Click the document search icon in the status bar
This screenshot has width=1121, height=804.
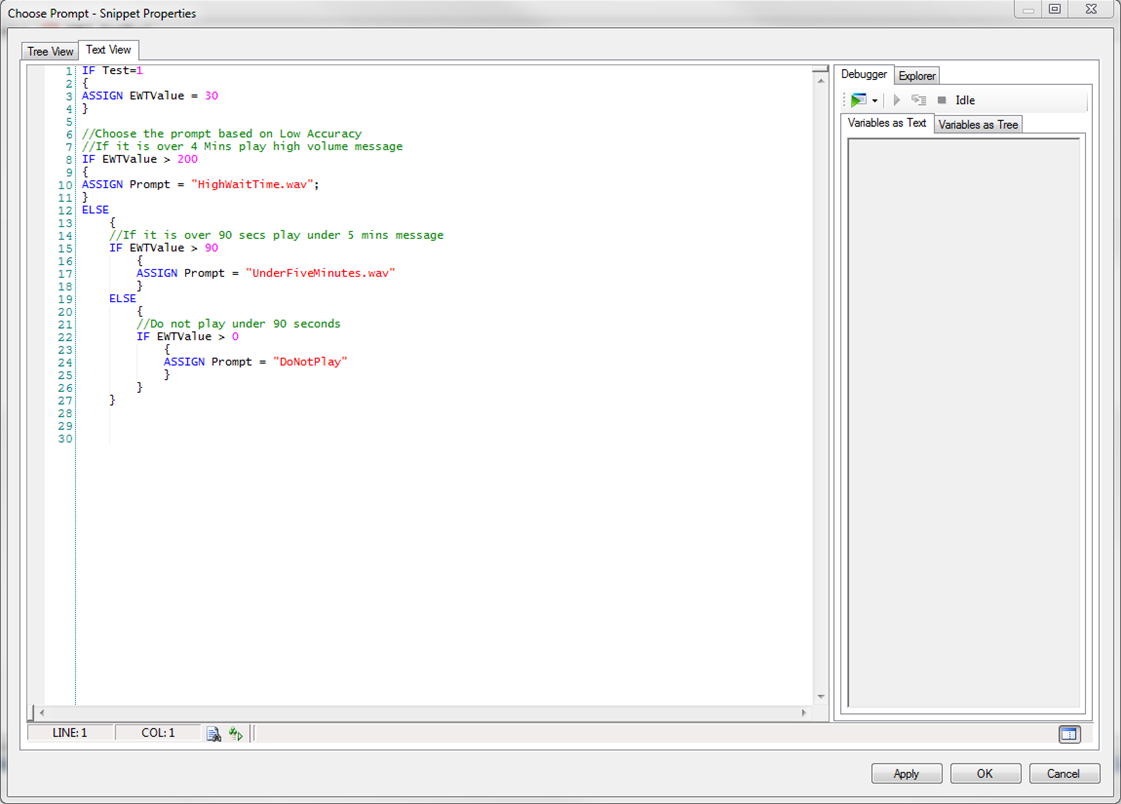point(214,734)
